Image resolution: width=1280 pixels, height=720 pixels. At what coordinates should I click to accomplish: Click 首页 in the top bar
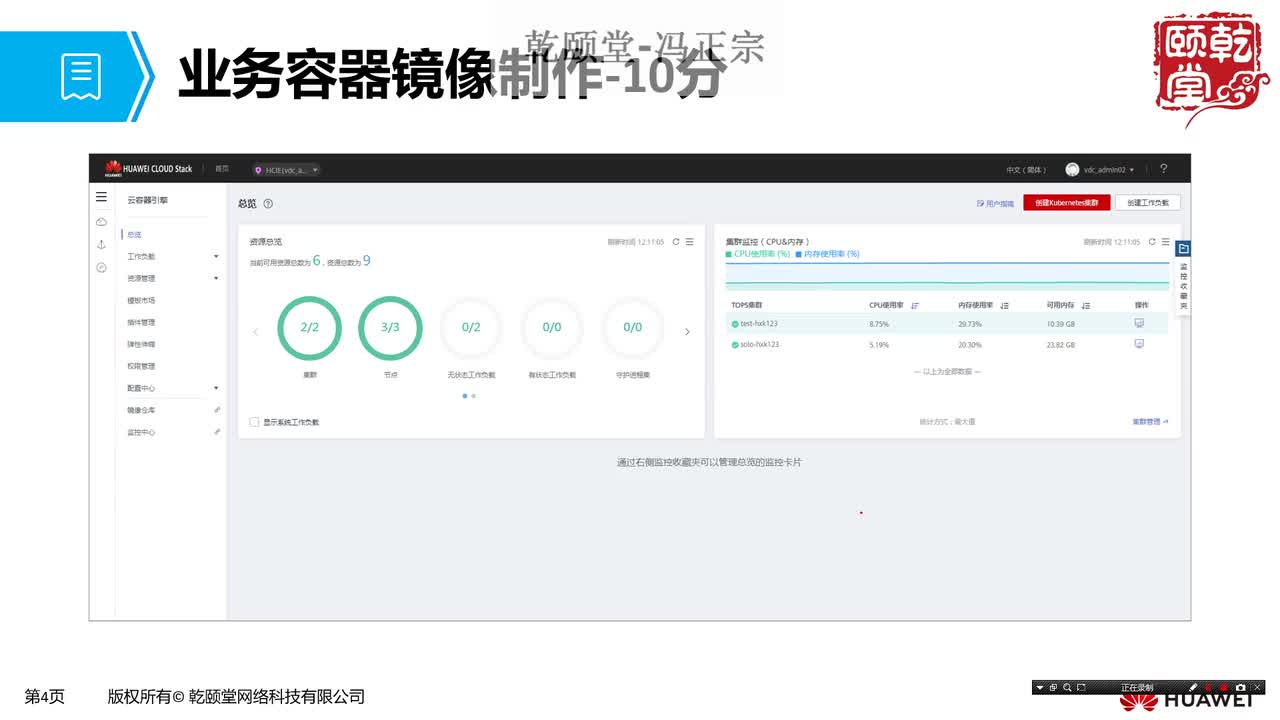pyautogui.click(x=222, y=169)
